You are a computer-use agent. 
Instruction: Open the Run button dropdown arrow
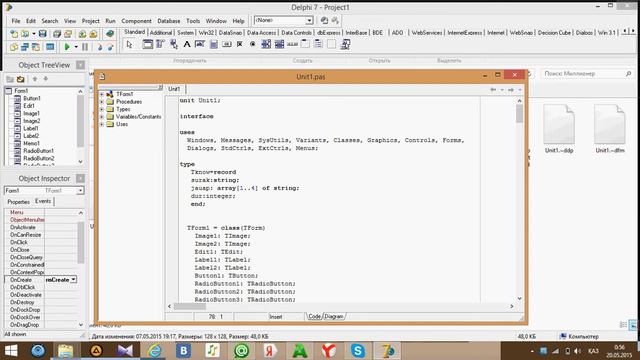pos(76,47)
